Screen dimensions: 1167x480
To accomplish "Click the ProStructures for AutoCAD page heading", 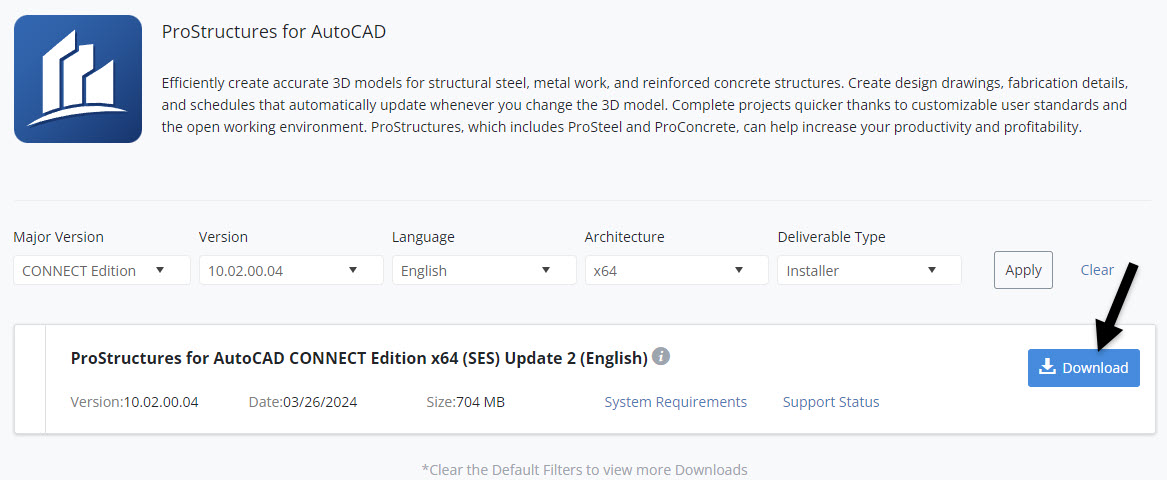I will [274, 32].
